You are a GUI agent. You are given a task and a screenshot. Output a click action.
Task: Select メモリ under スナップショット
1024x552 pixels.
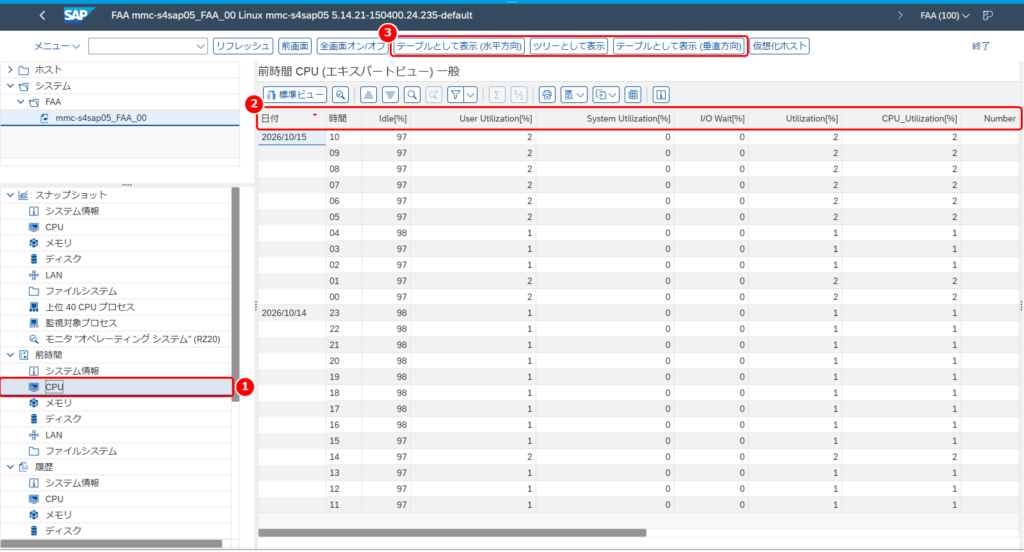(x=58, y=243)
